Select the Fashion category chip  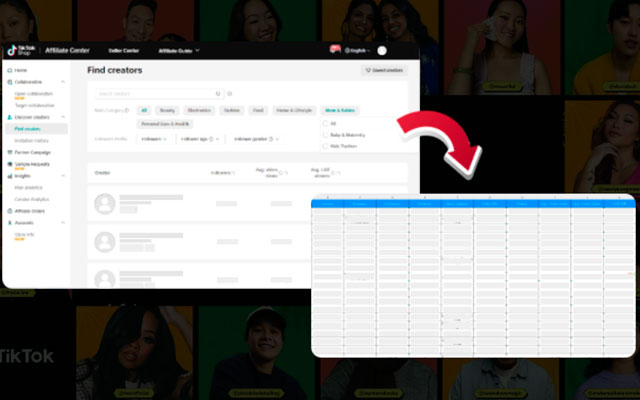coord(232,111)
